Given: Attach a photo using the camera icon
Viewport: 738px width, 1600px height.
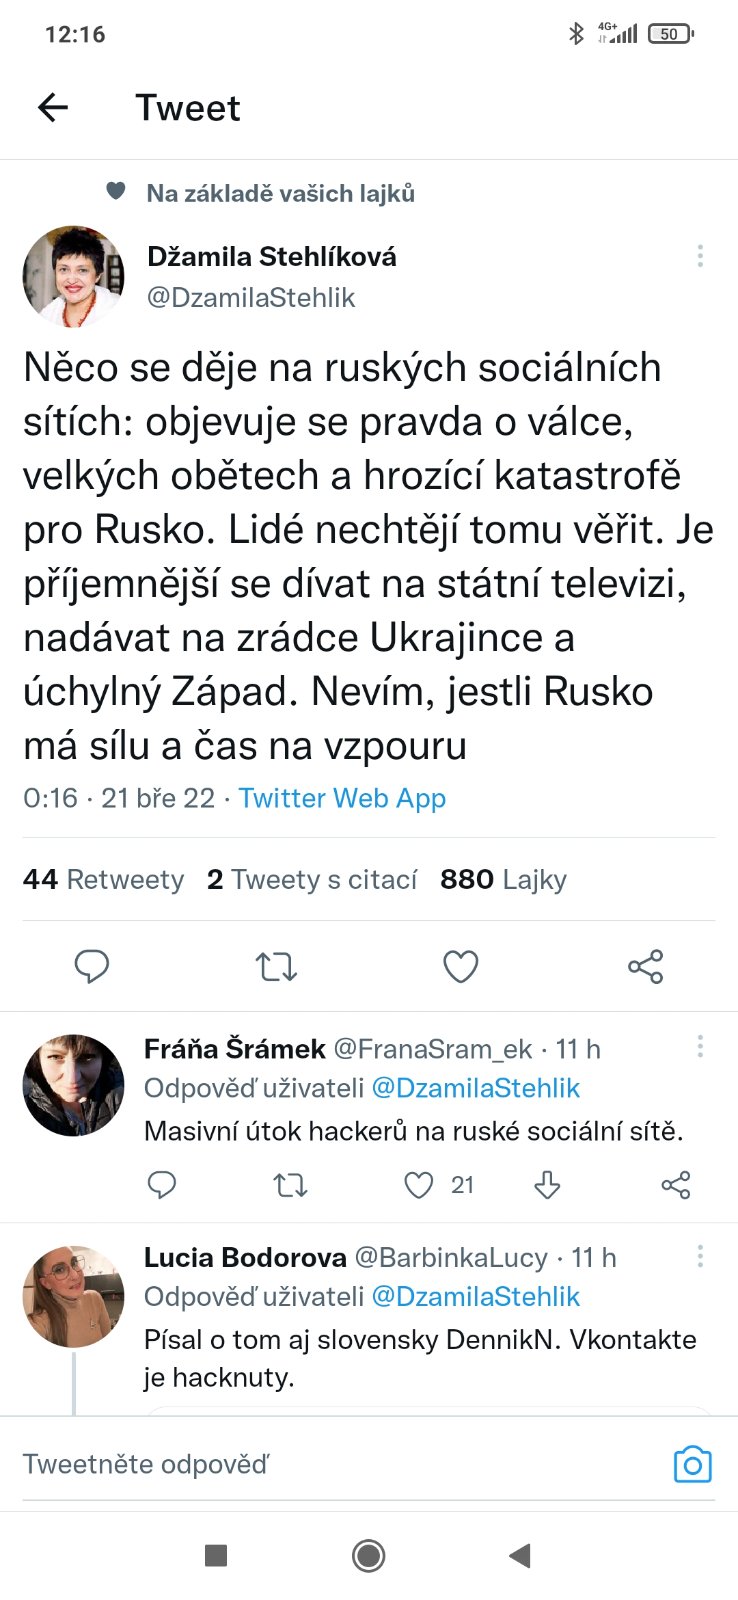Looking at the screenshot, I should click(692, 1465).
